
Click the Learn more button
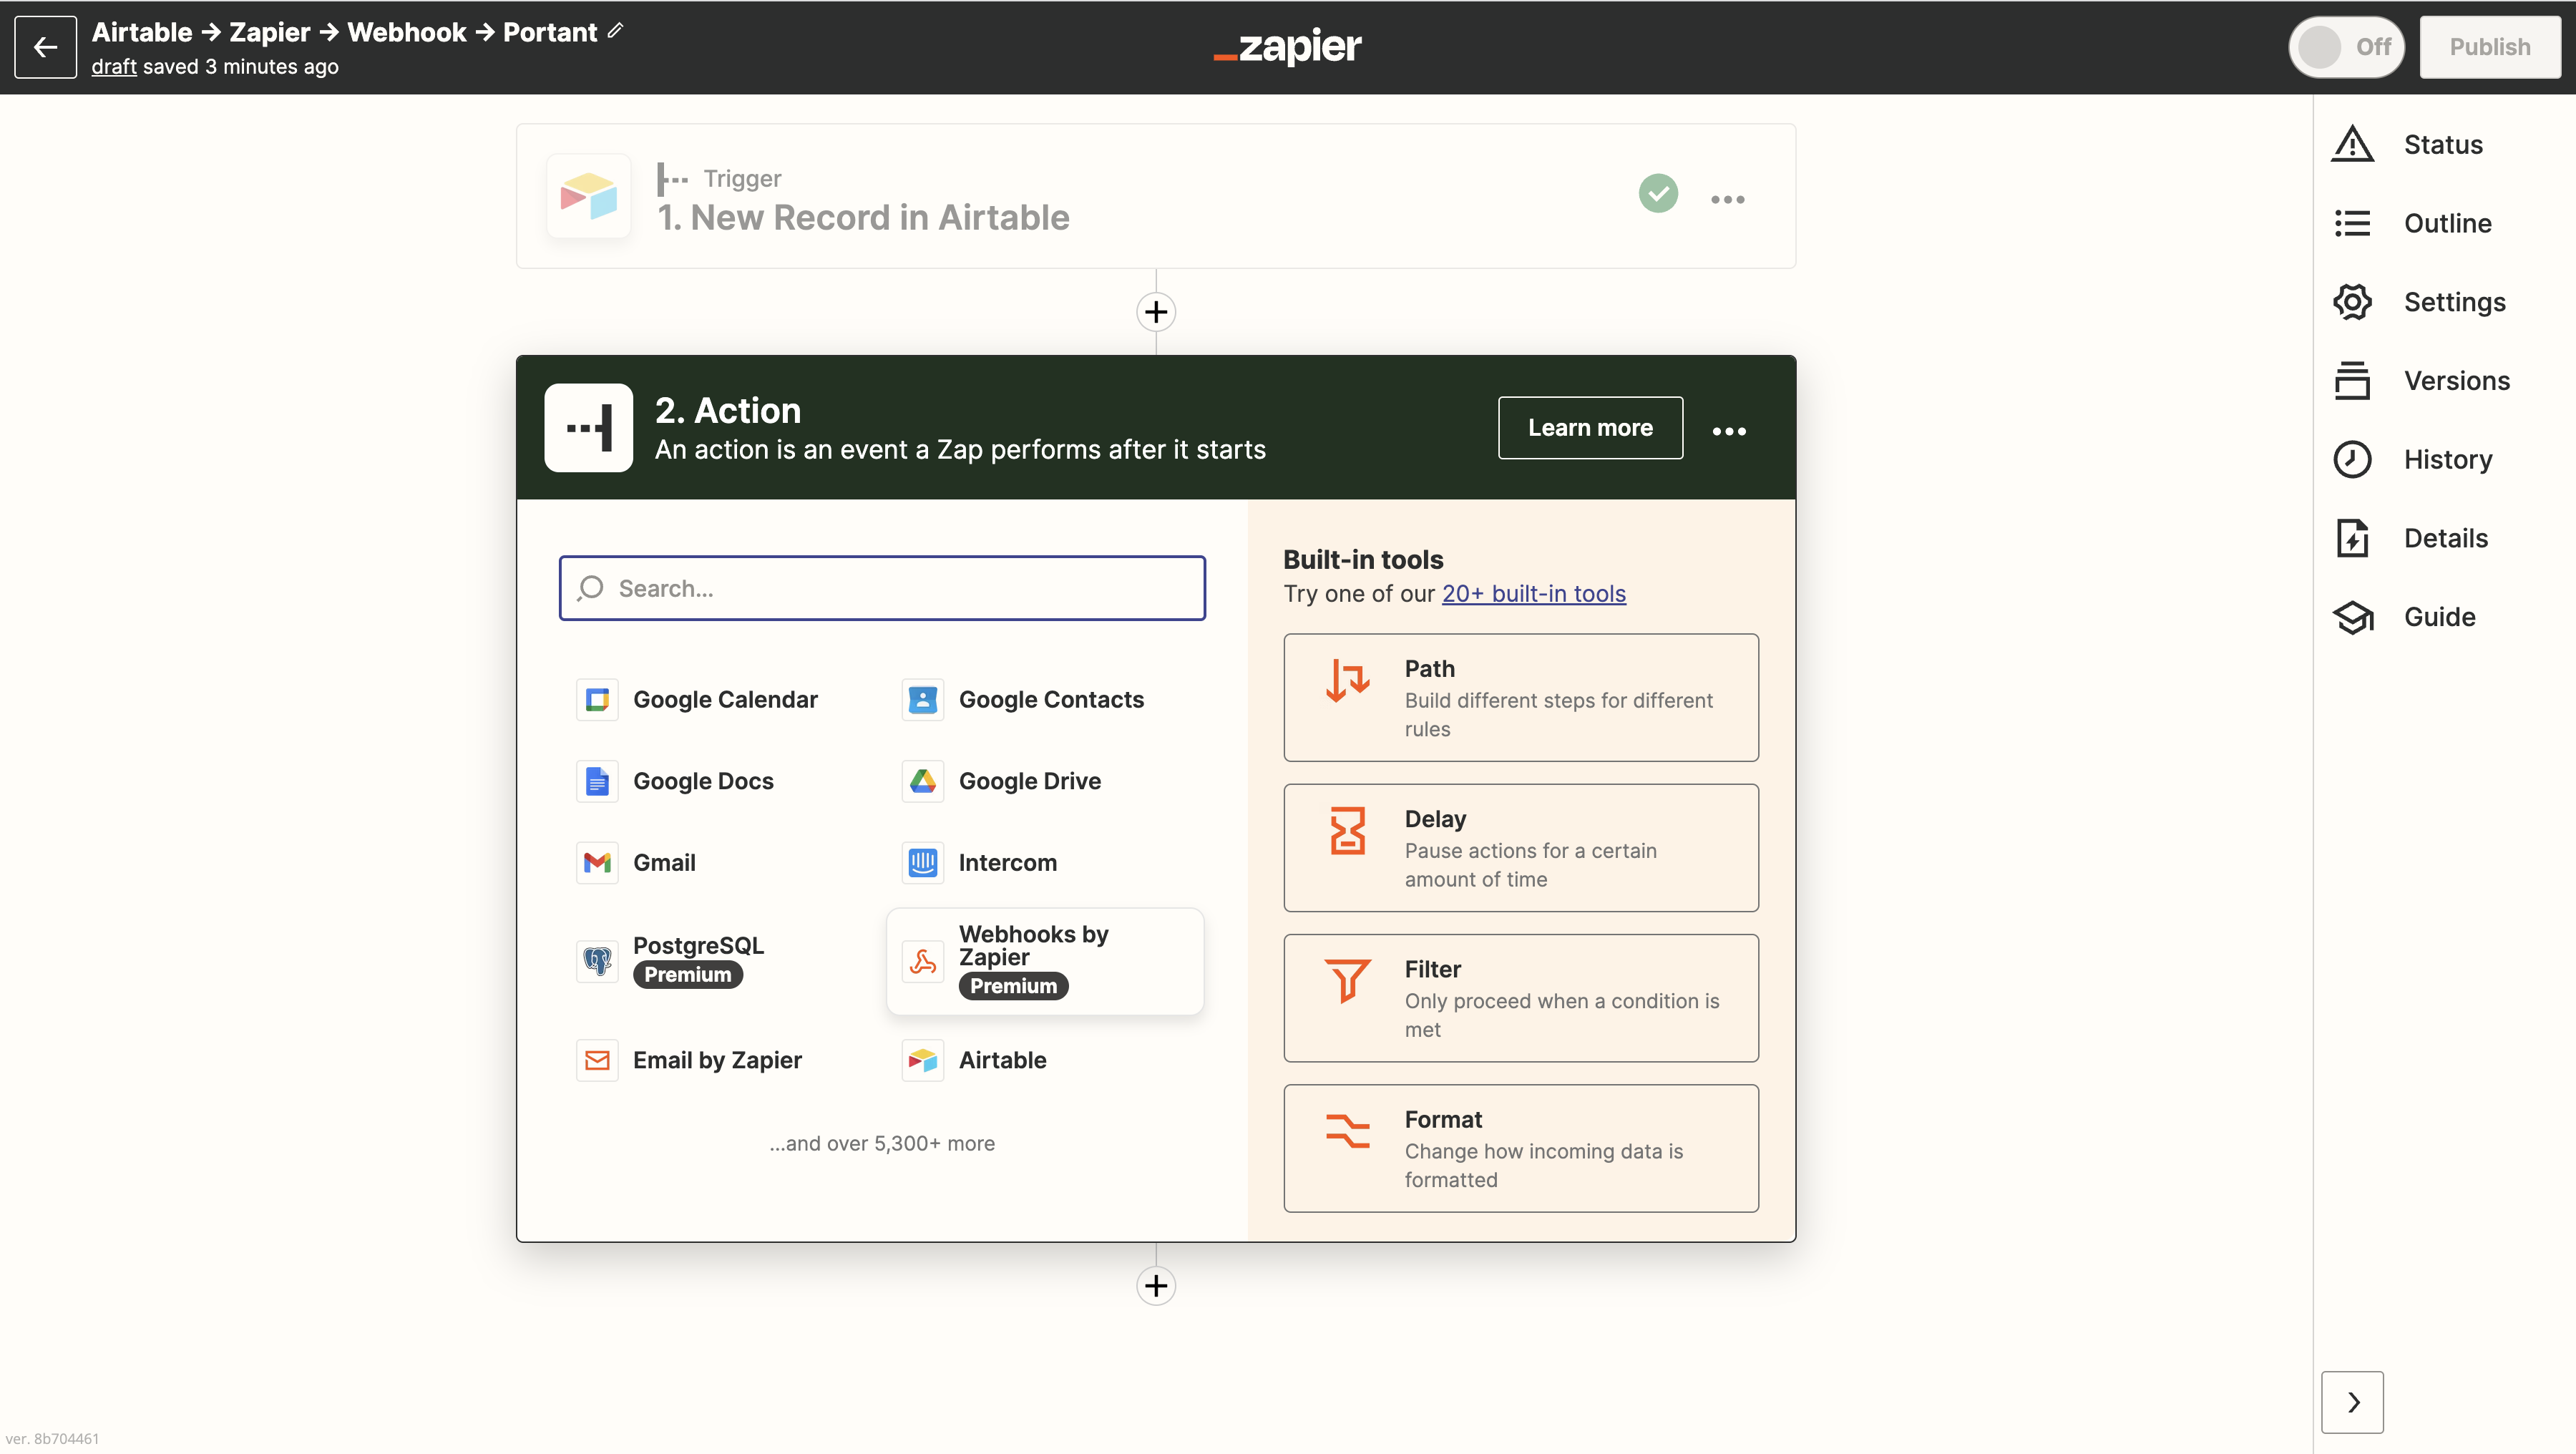[1589, 428]
